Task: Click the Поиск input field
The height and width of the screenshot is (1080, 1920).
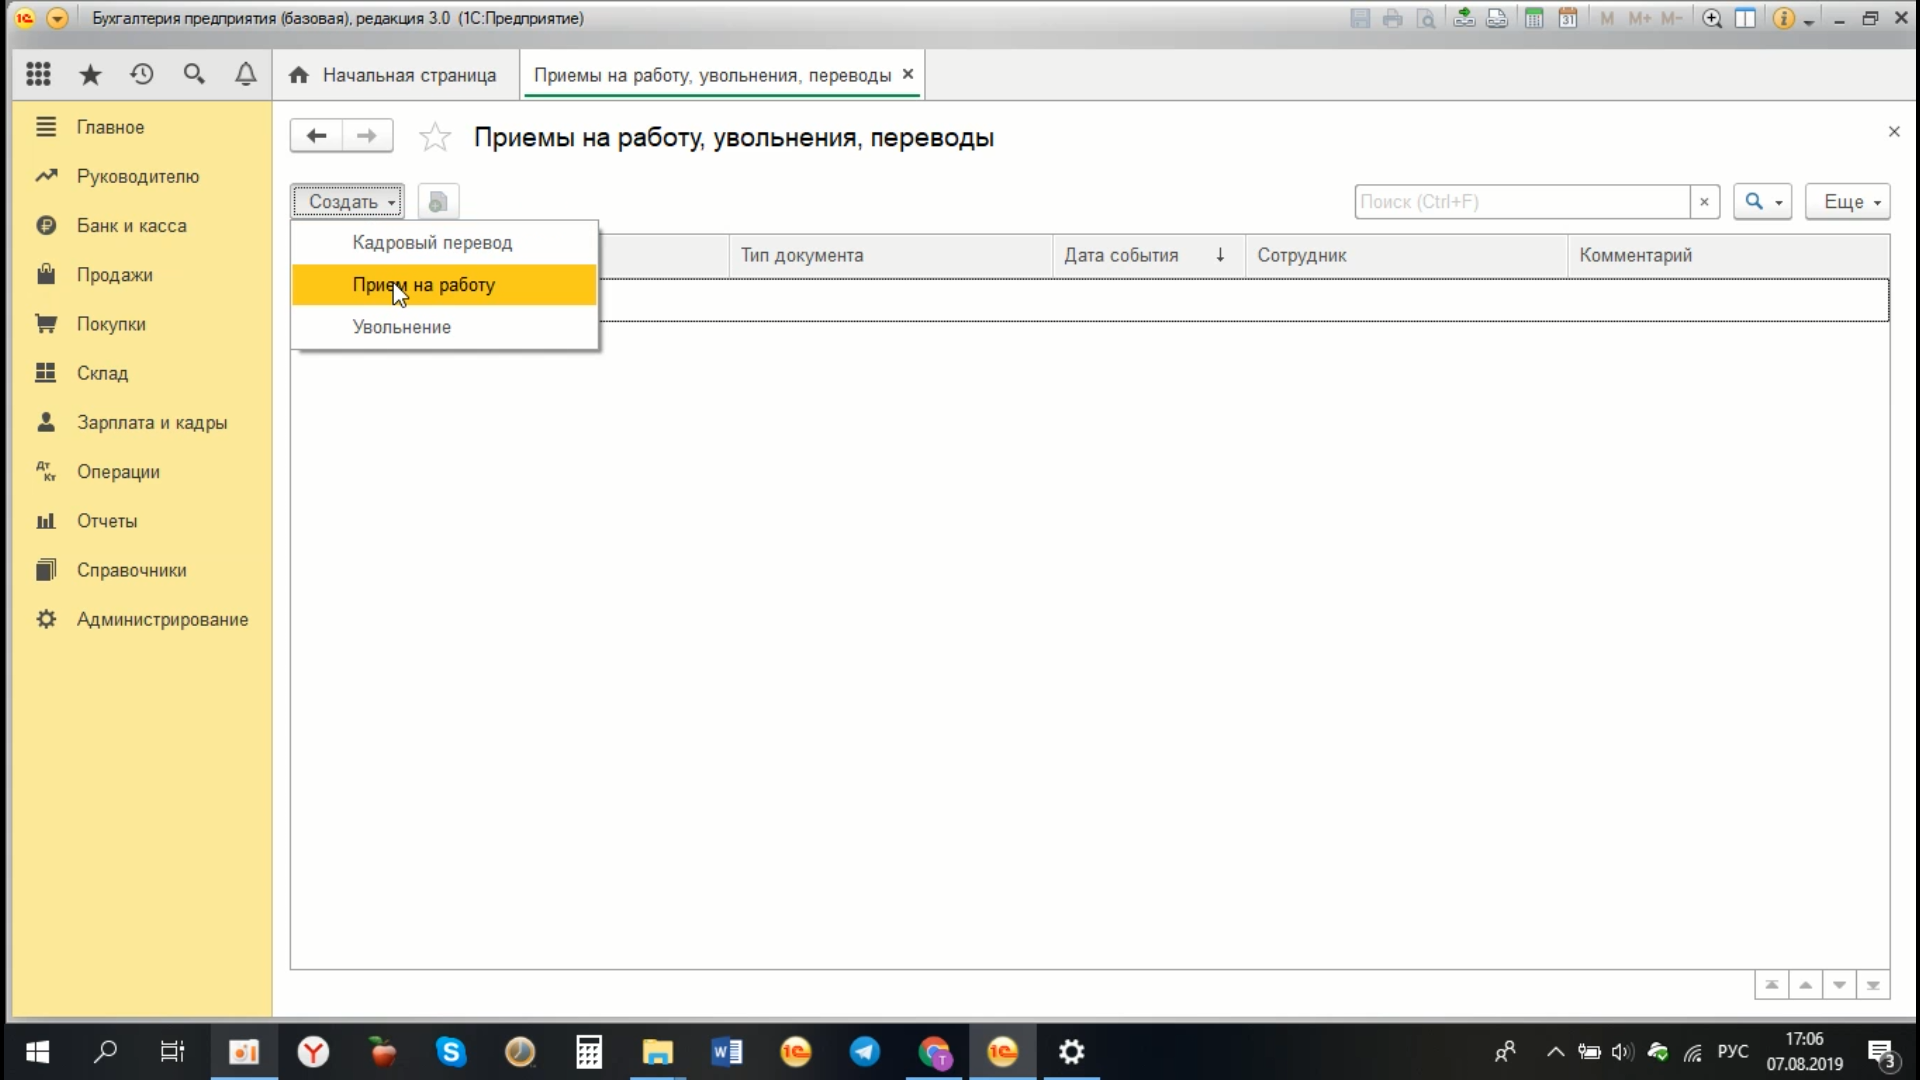Action: point(1523,200)
